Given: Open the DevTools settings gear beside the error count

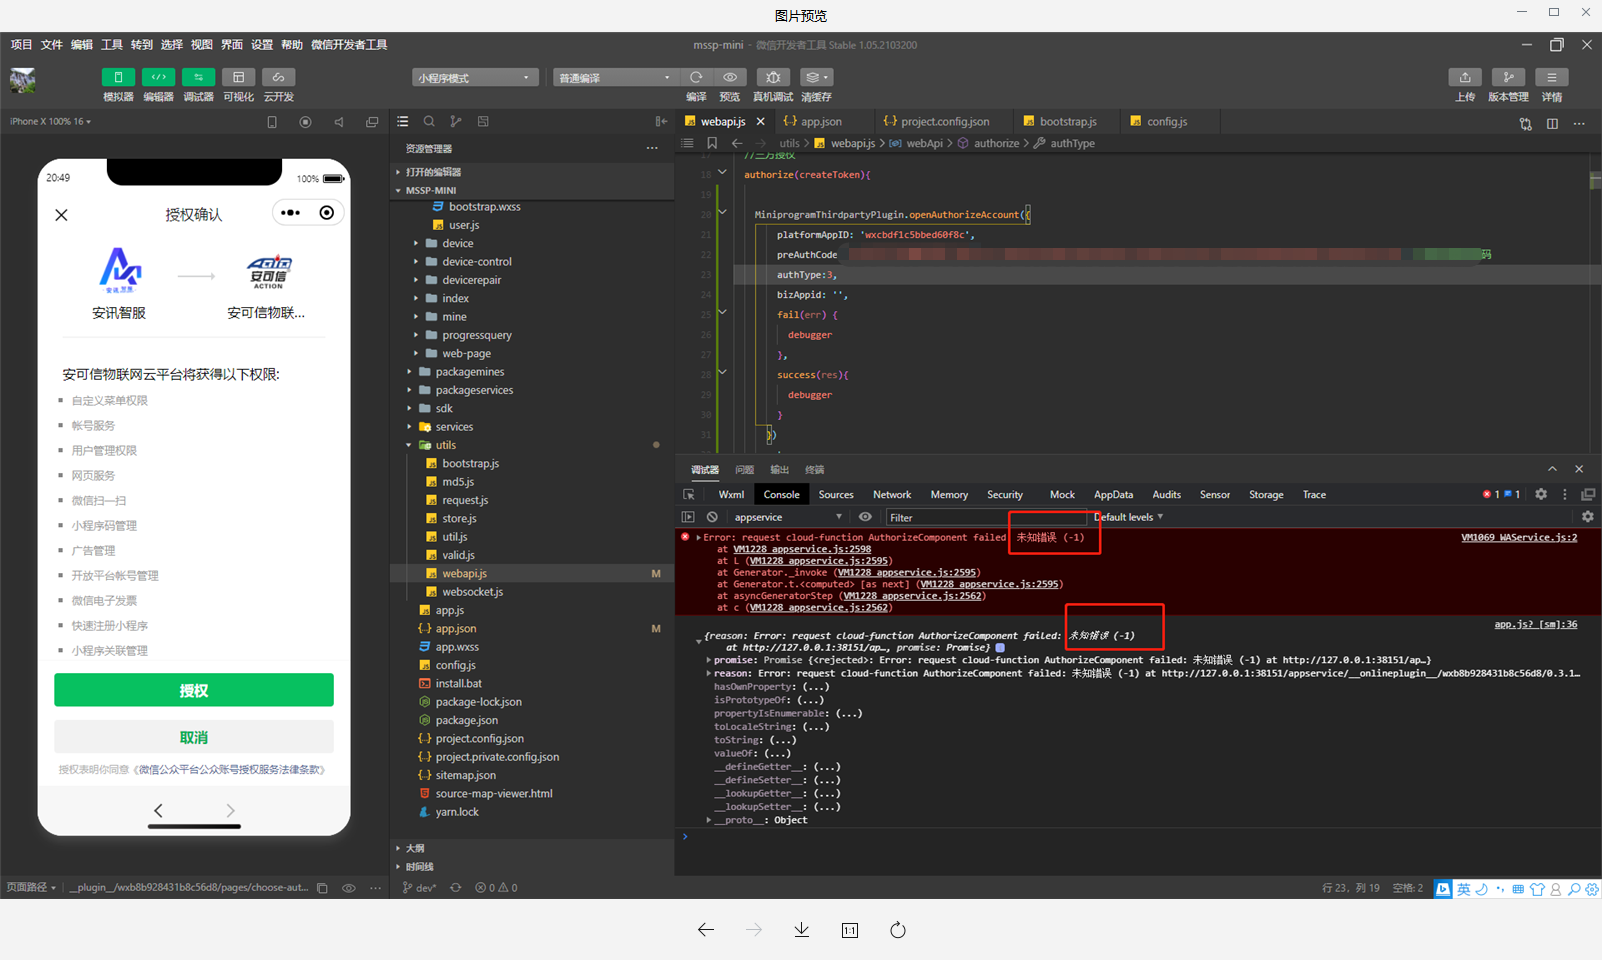Looking at the screenshot, I should 1541,494.
